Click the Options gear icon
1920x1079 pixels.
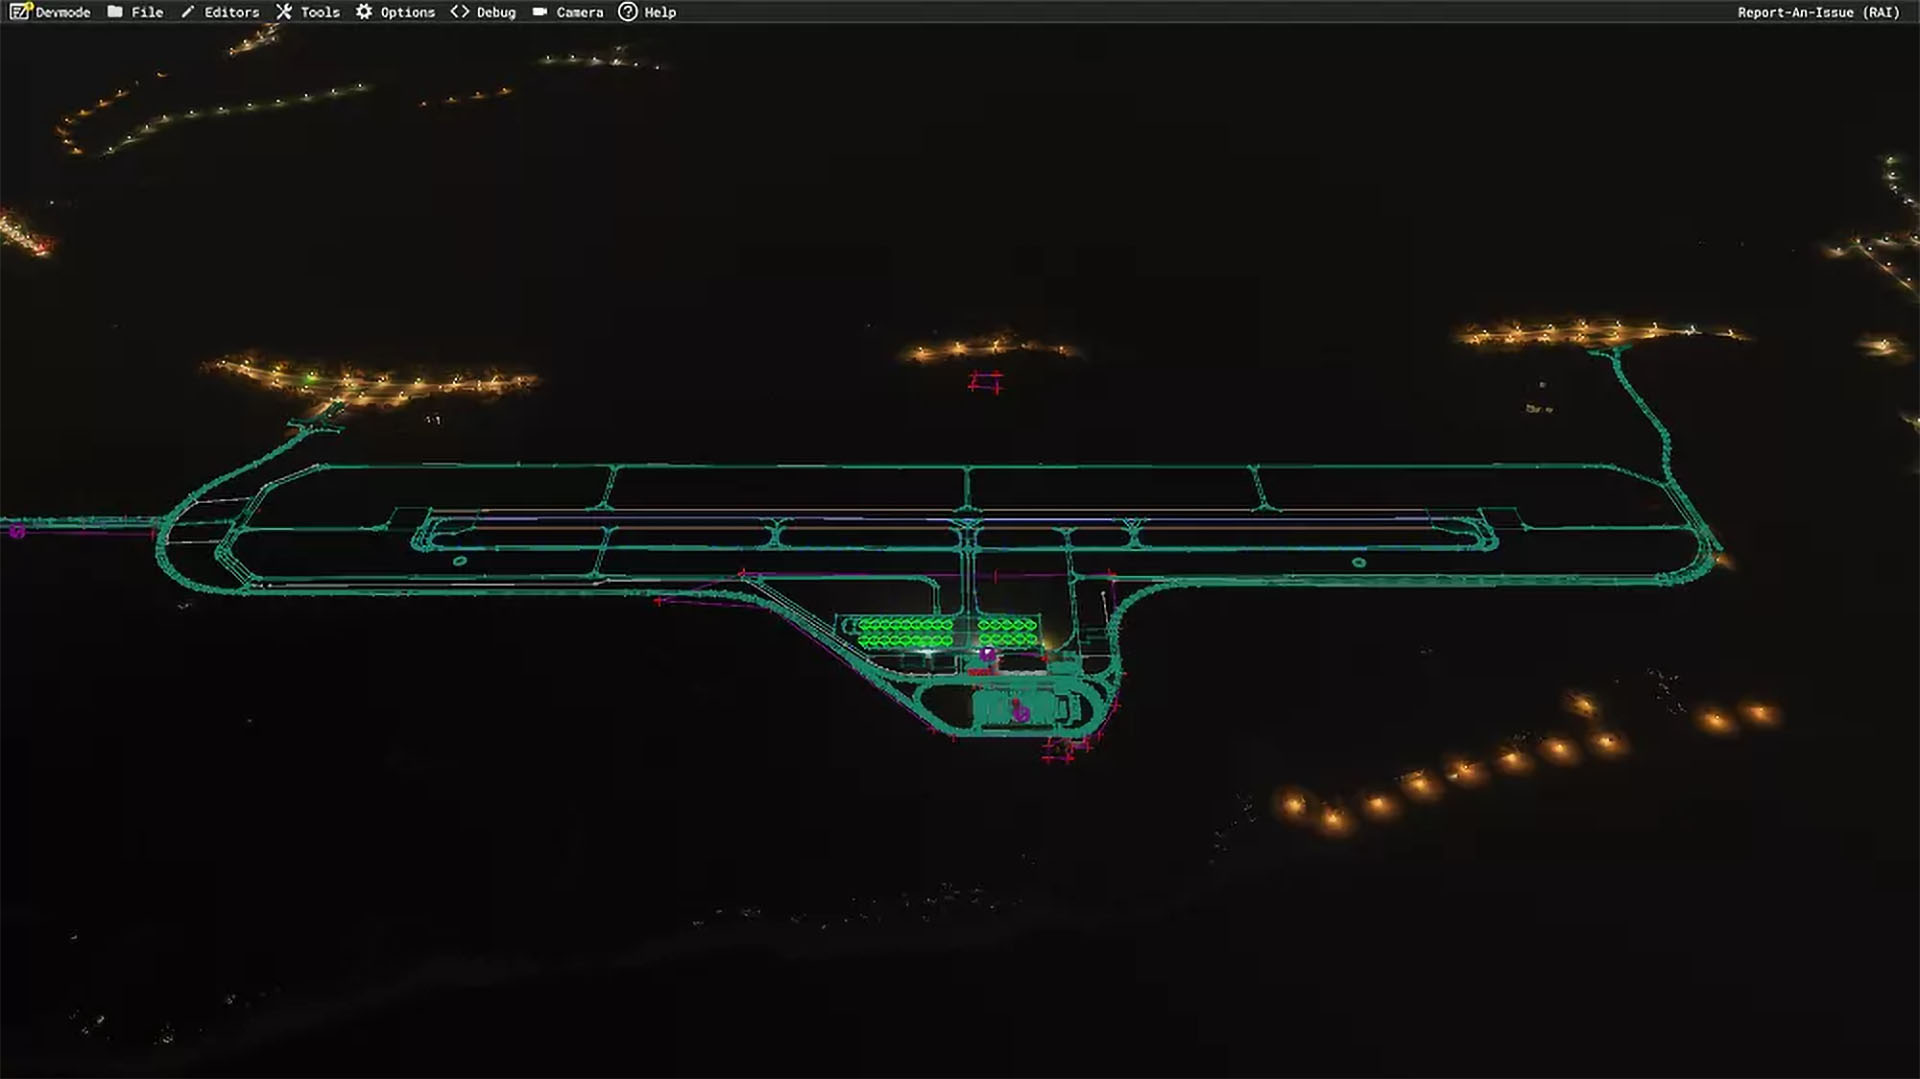pyautogui.click(x=364, y=12)
